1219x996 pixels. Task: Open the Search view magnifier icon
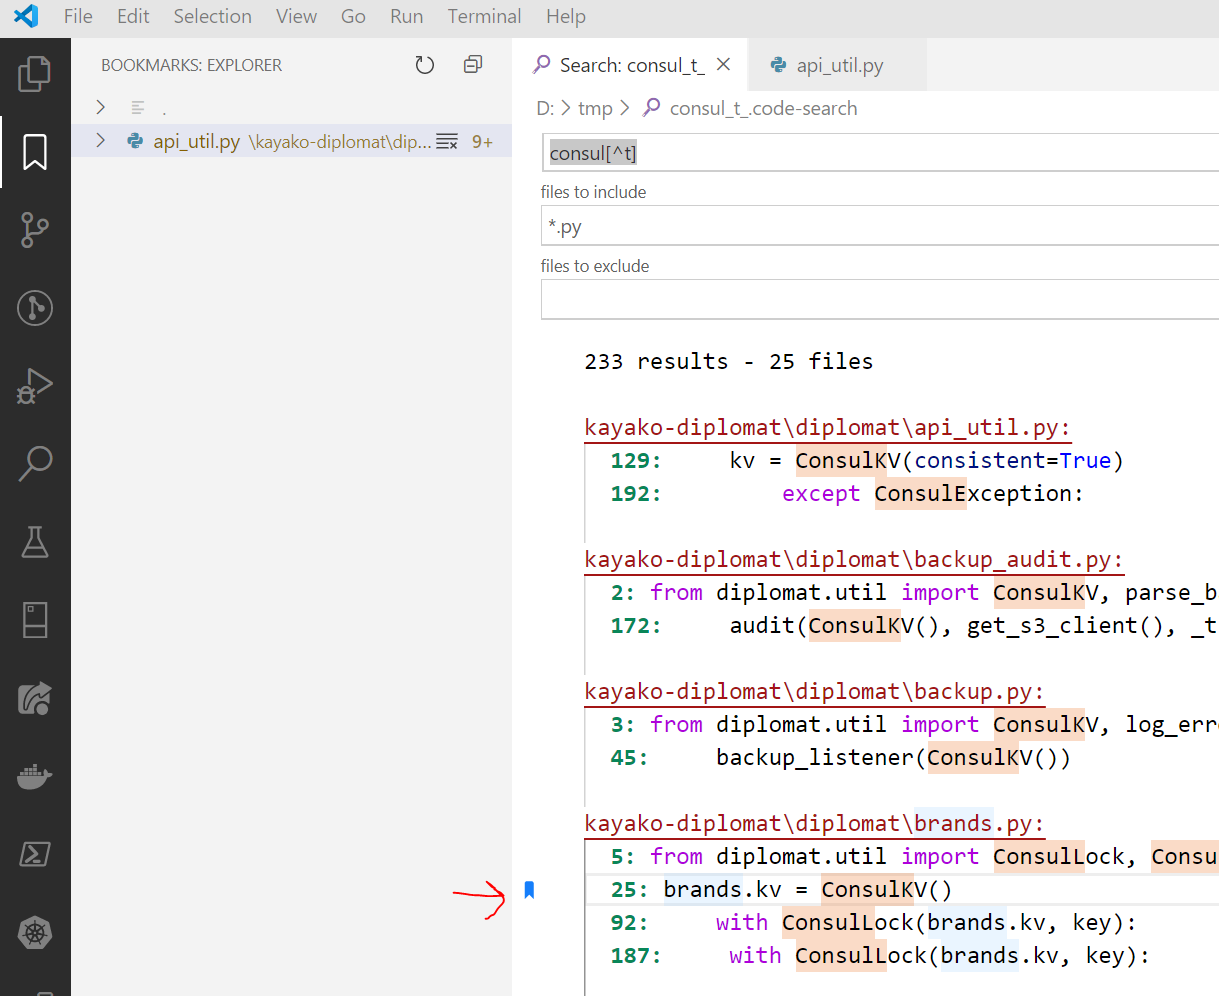pos(35,463)
